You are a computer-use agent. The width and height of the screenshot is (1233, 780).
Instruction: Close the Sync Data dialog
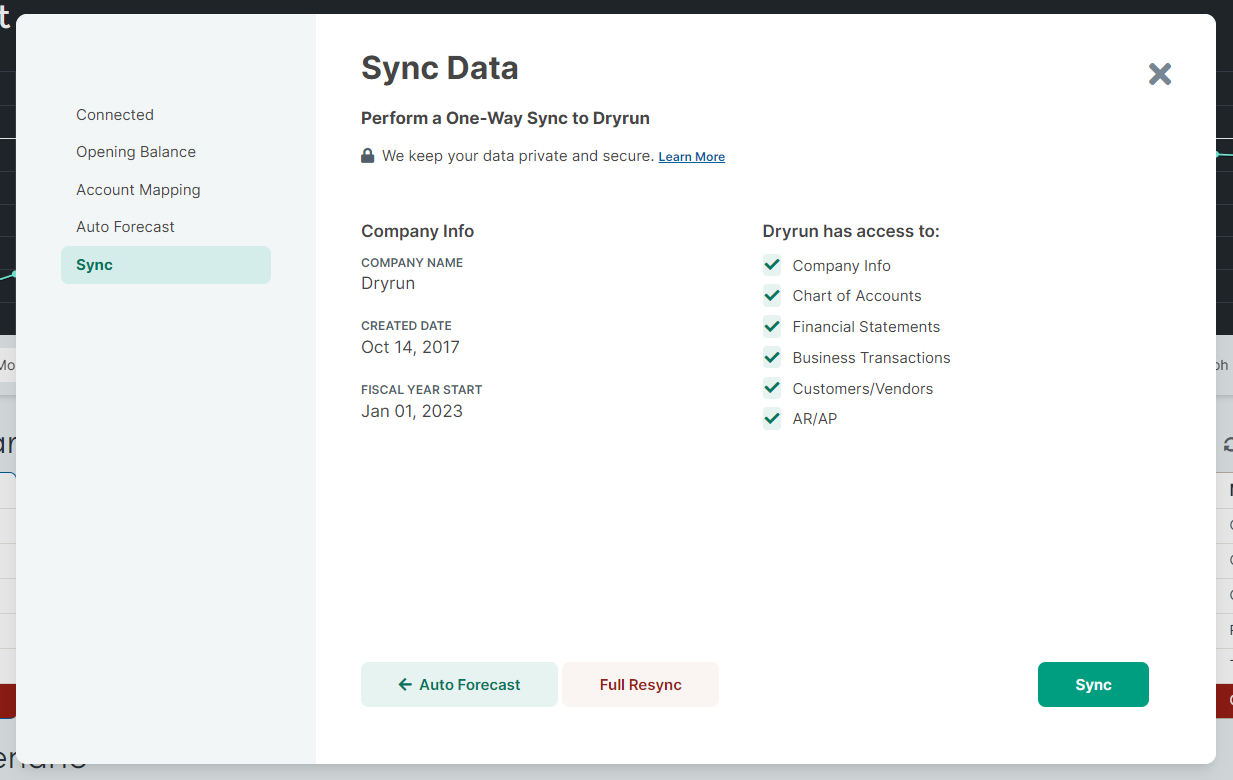(1159, 74)
